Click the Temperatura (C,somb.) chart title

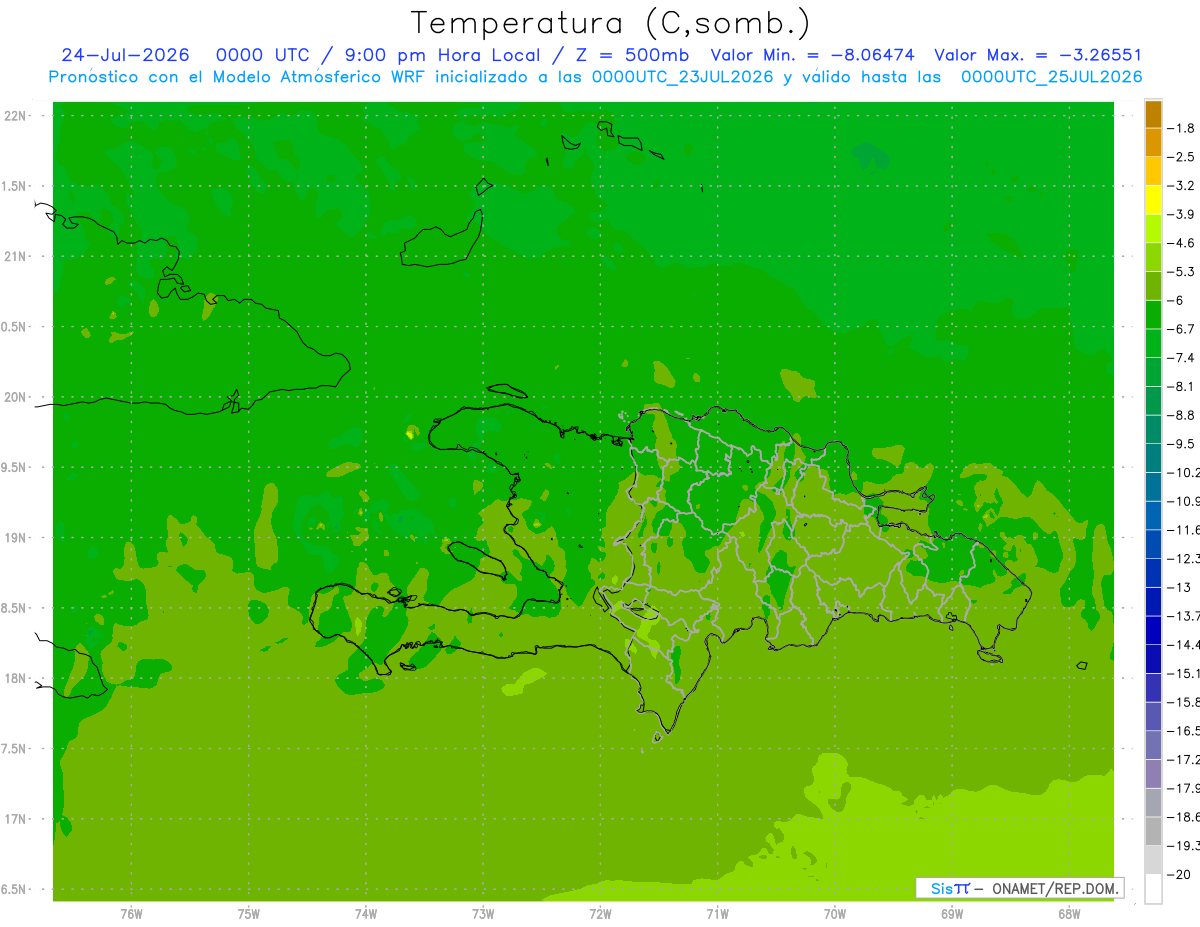click(x=610, y=23)
